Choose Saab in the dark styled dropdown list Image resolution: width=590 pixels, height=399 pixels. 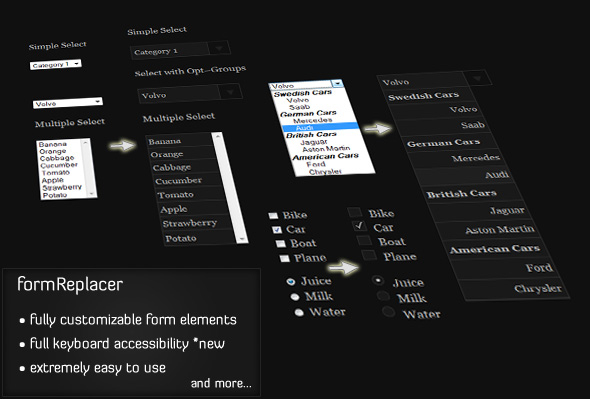(443, 126)
